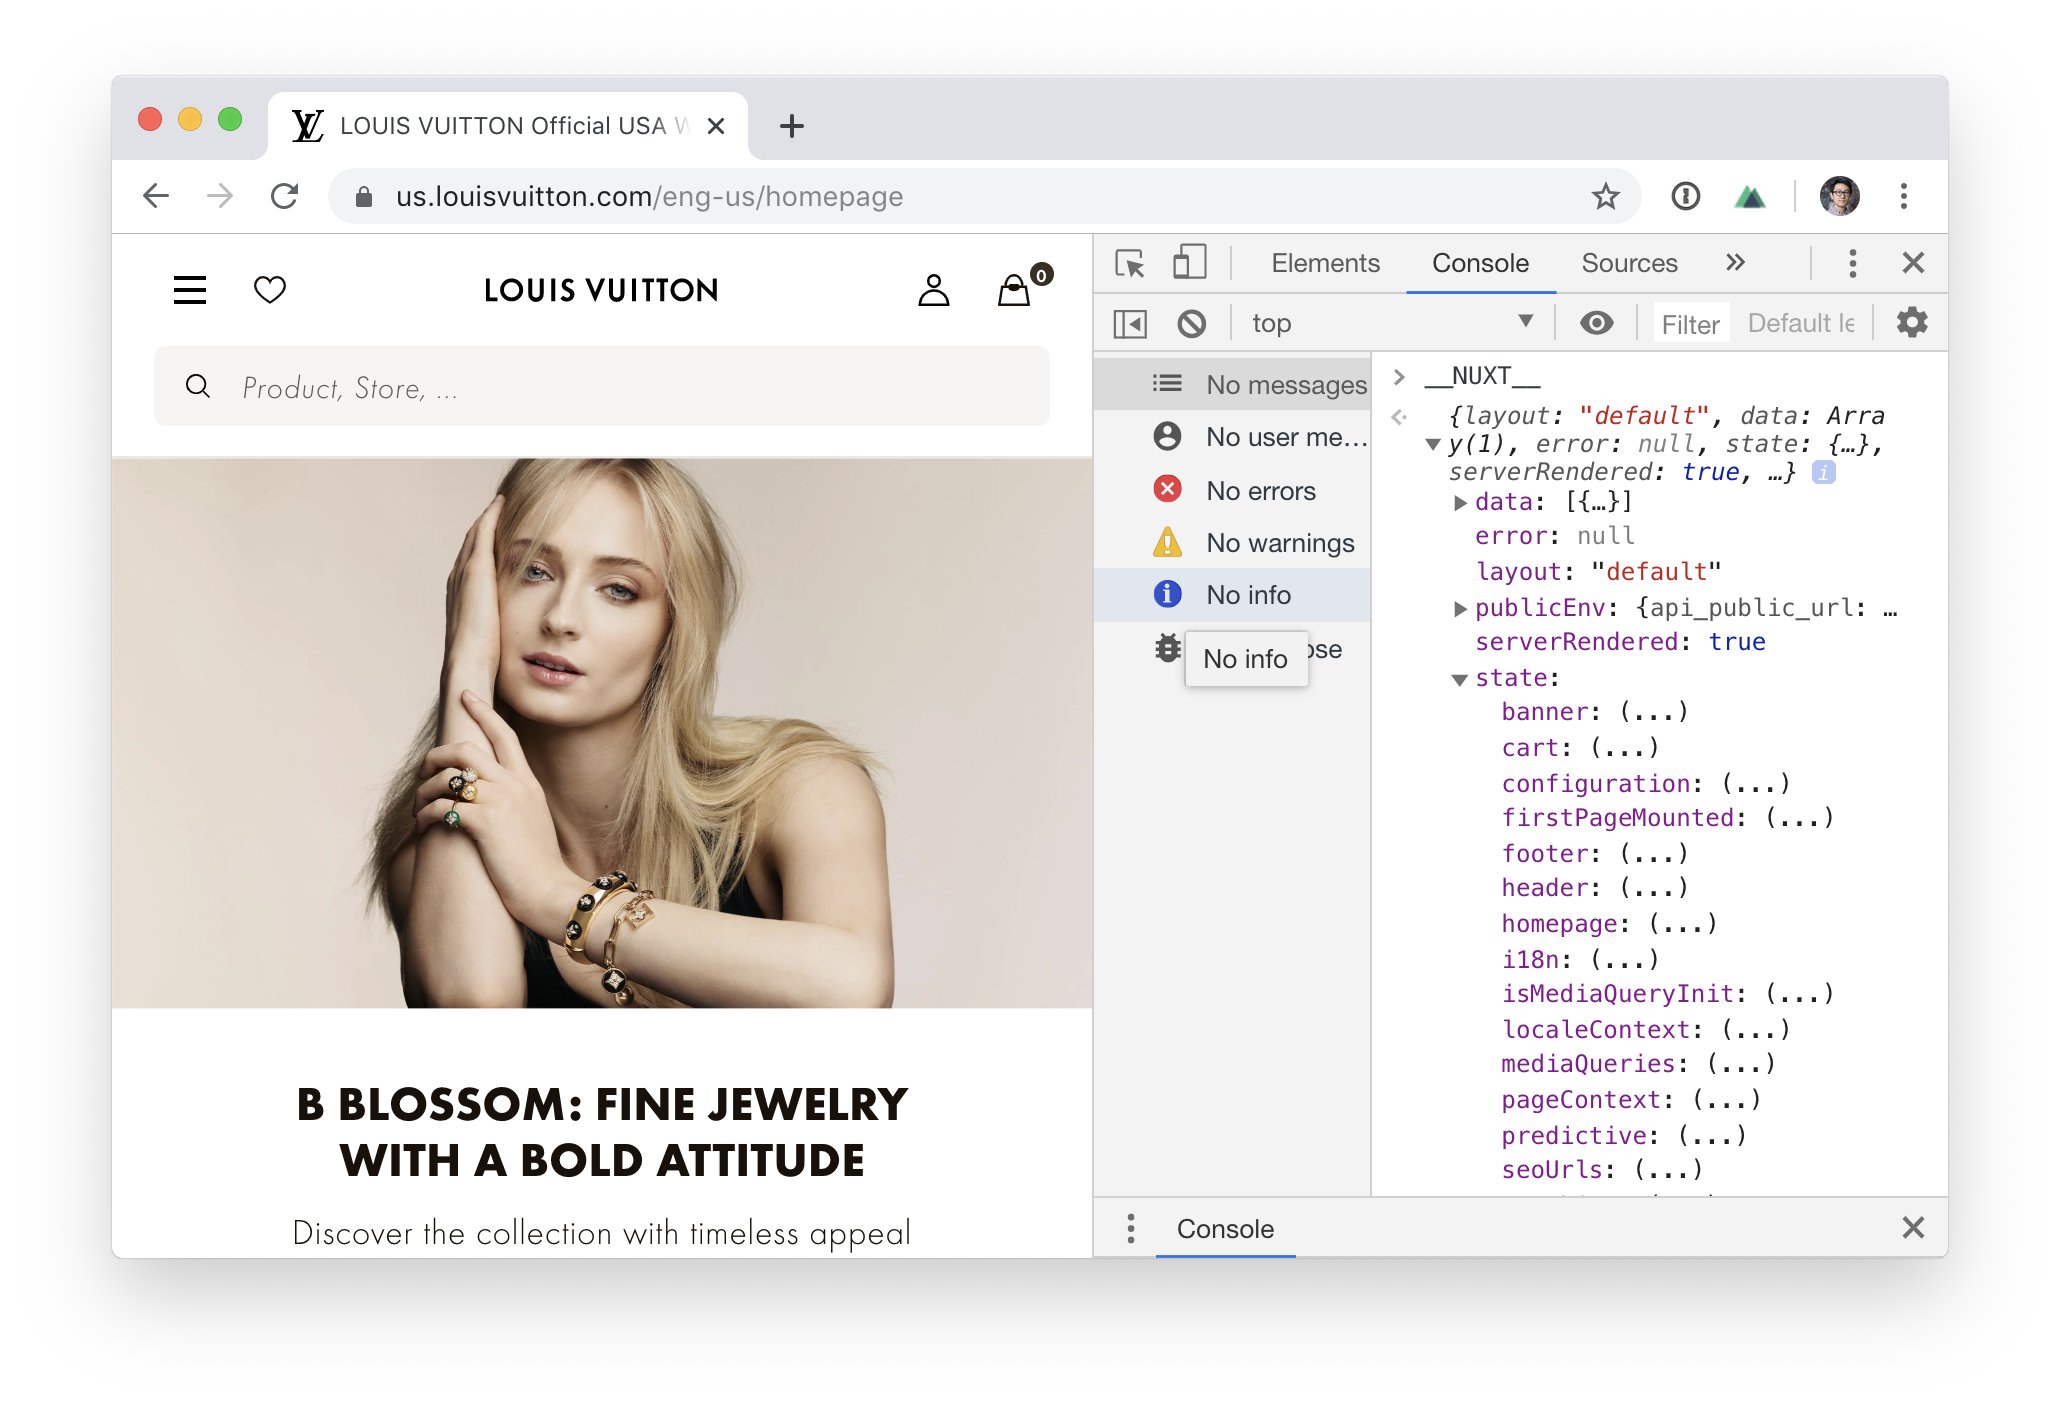This screenshot has width=2060, height=1406.
Task: Create a live expression (eye icon)
Action: point(1596,323)
